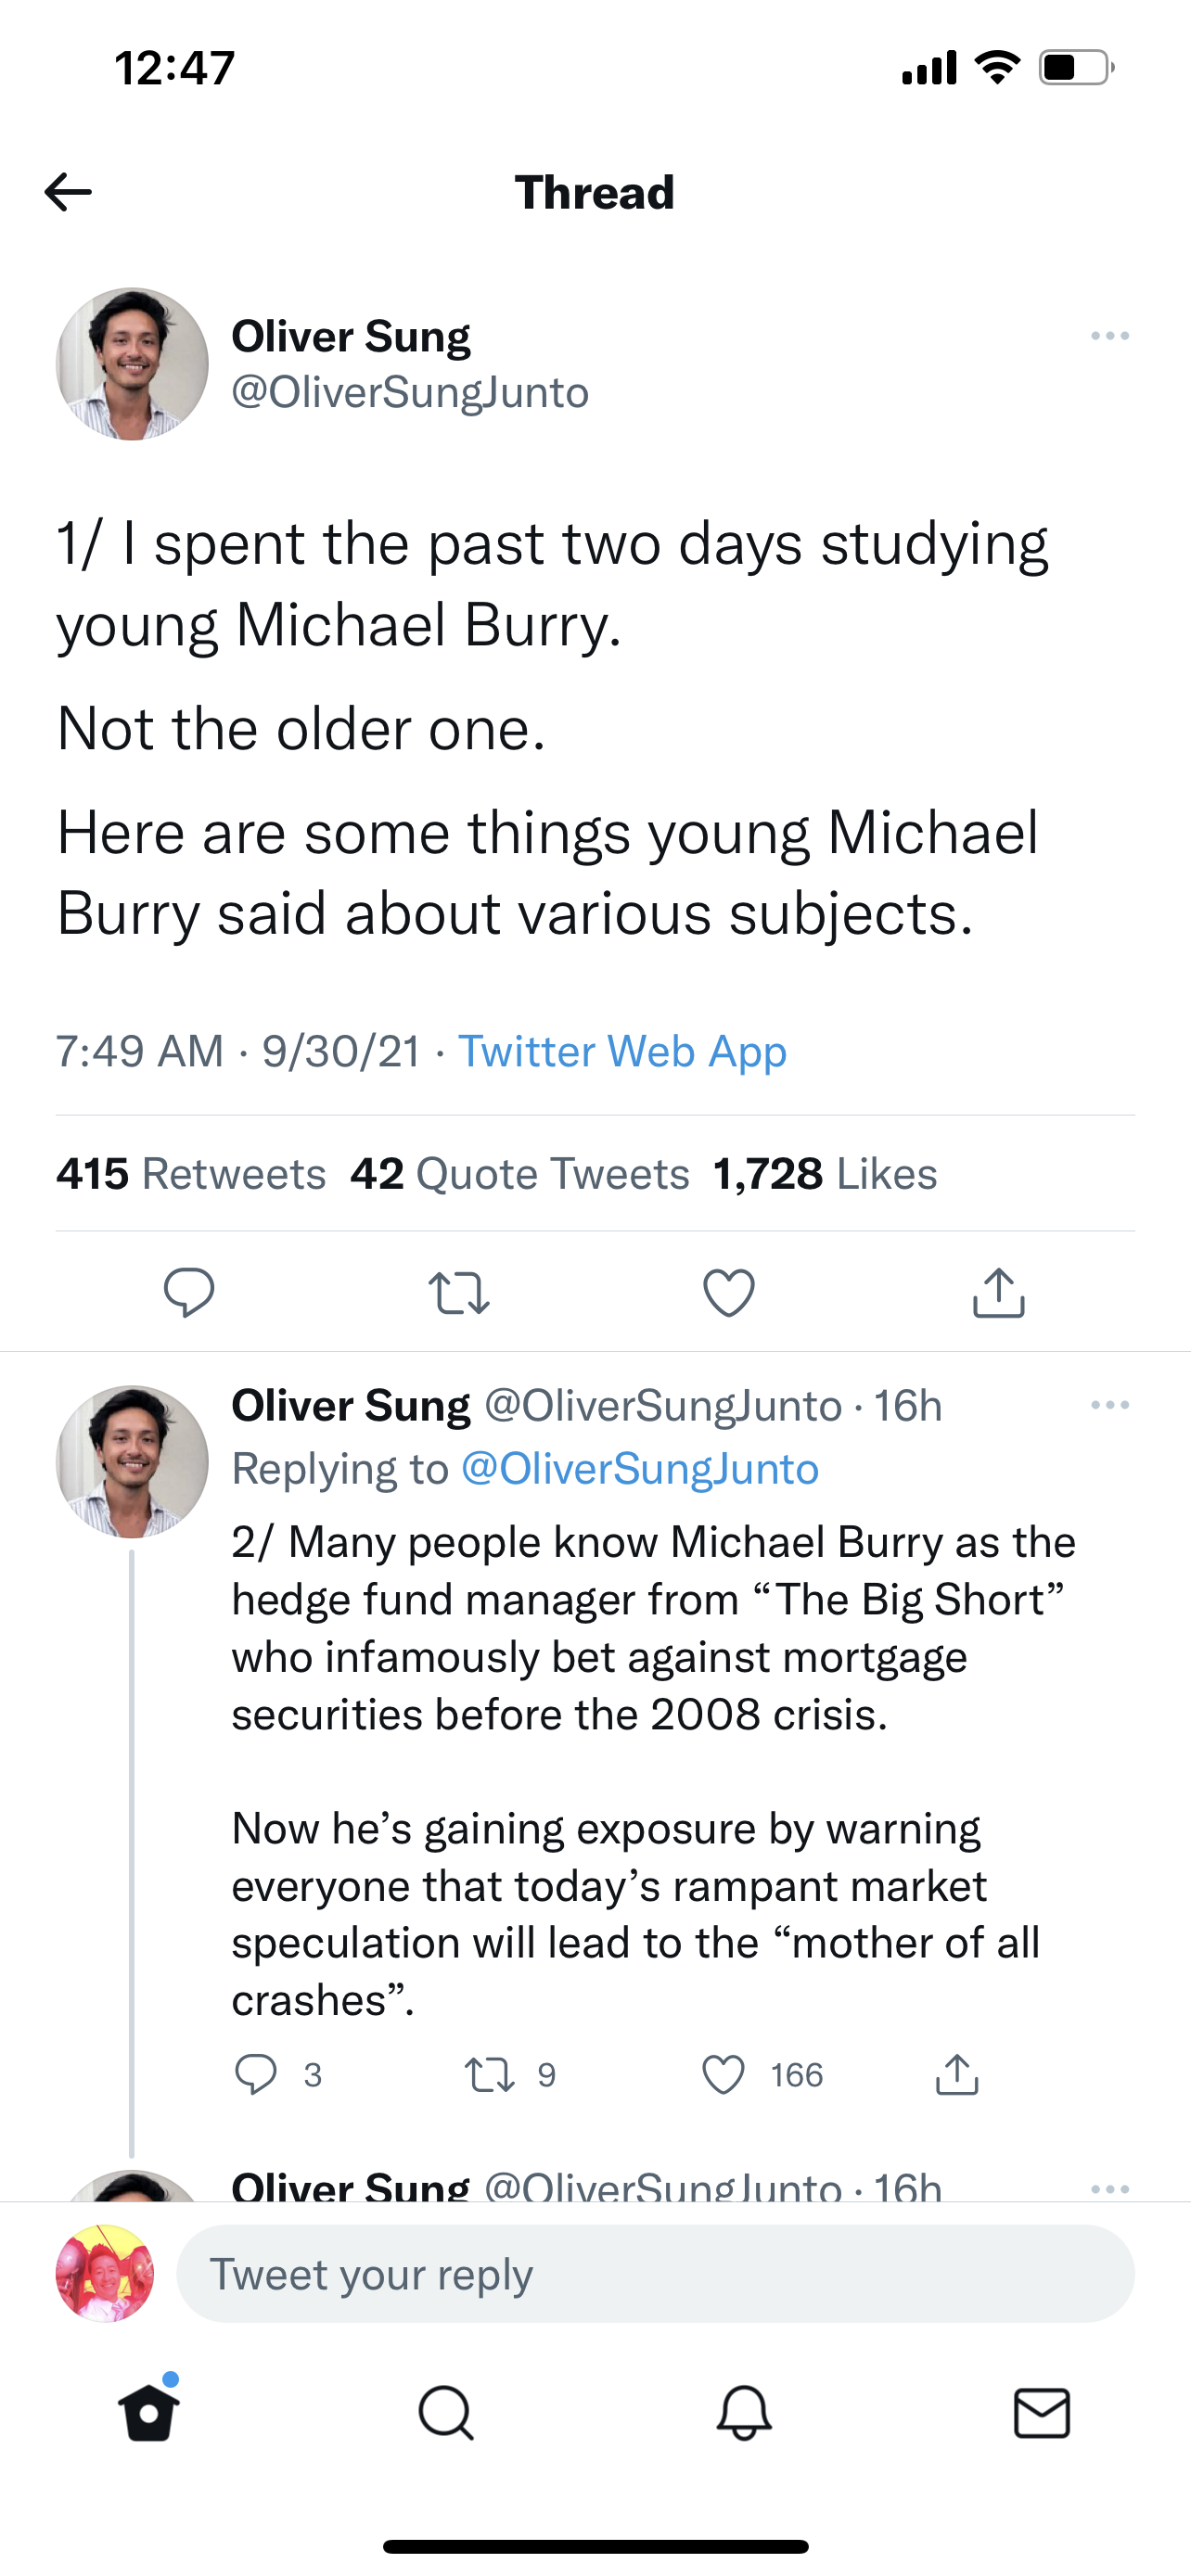
Task: Open Search tab in bottom navigation
Action: tap(446, 2413)
